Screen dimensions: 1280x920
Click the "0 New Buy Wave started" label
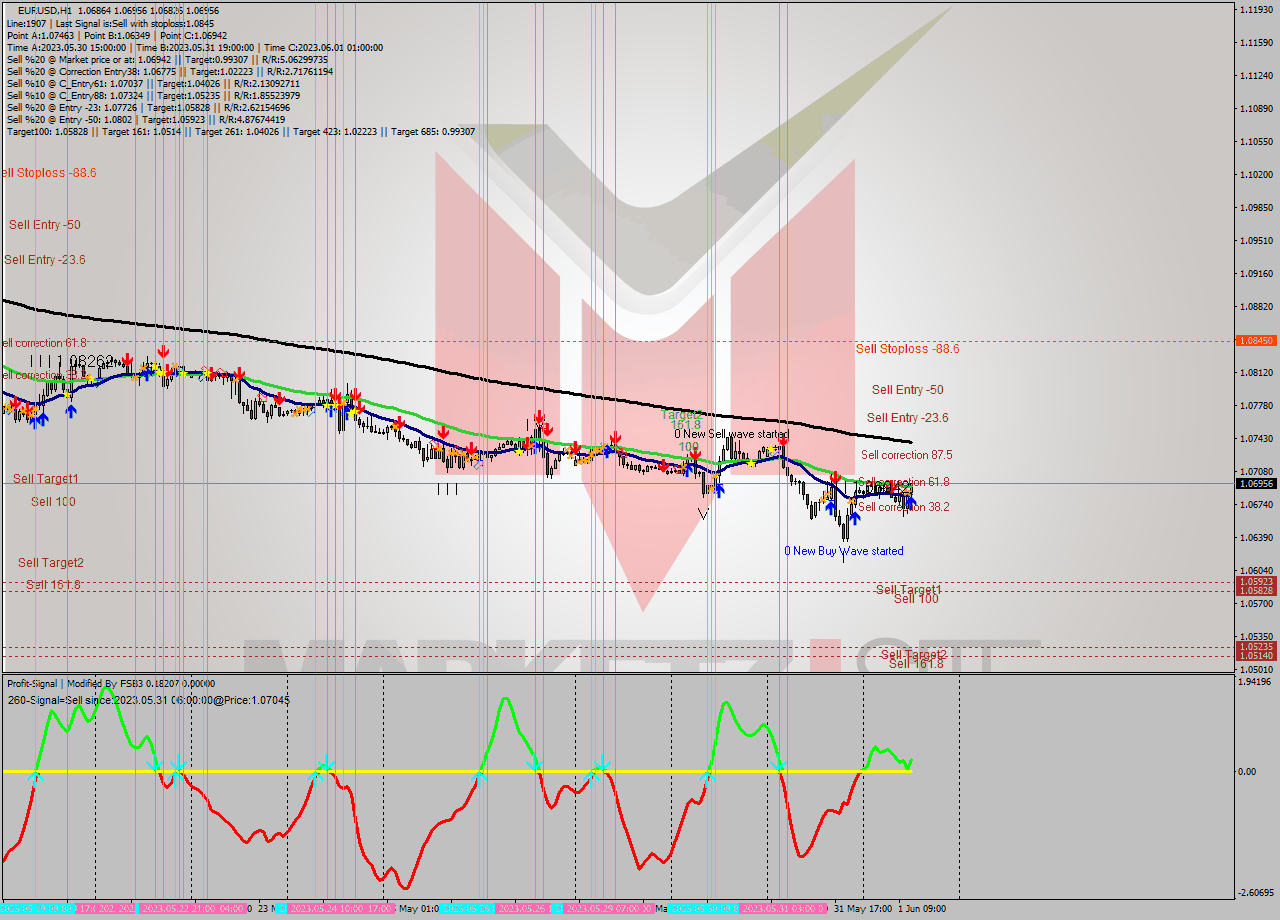pyautogui.click(x=844, y=550)
